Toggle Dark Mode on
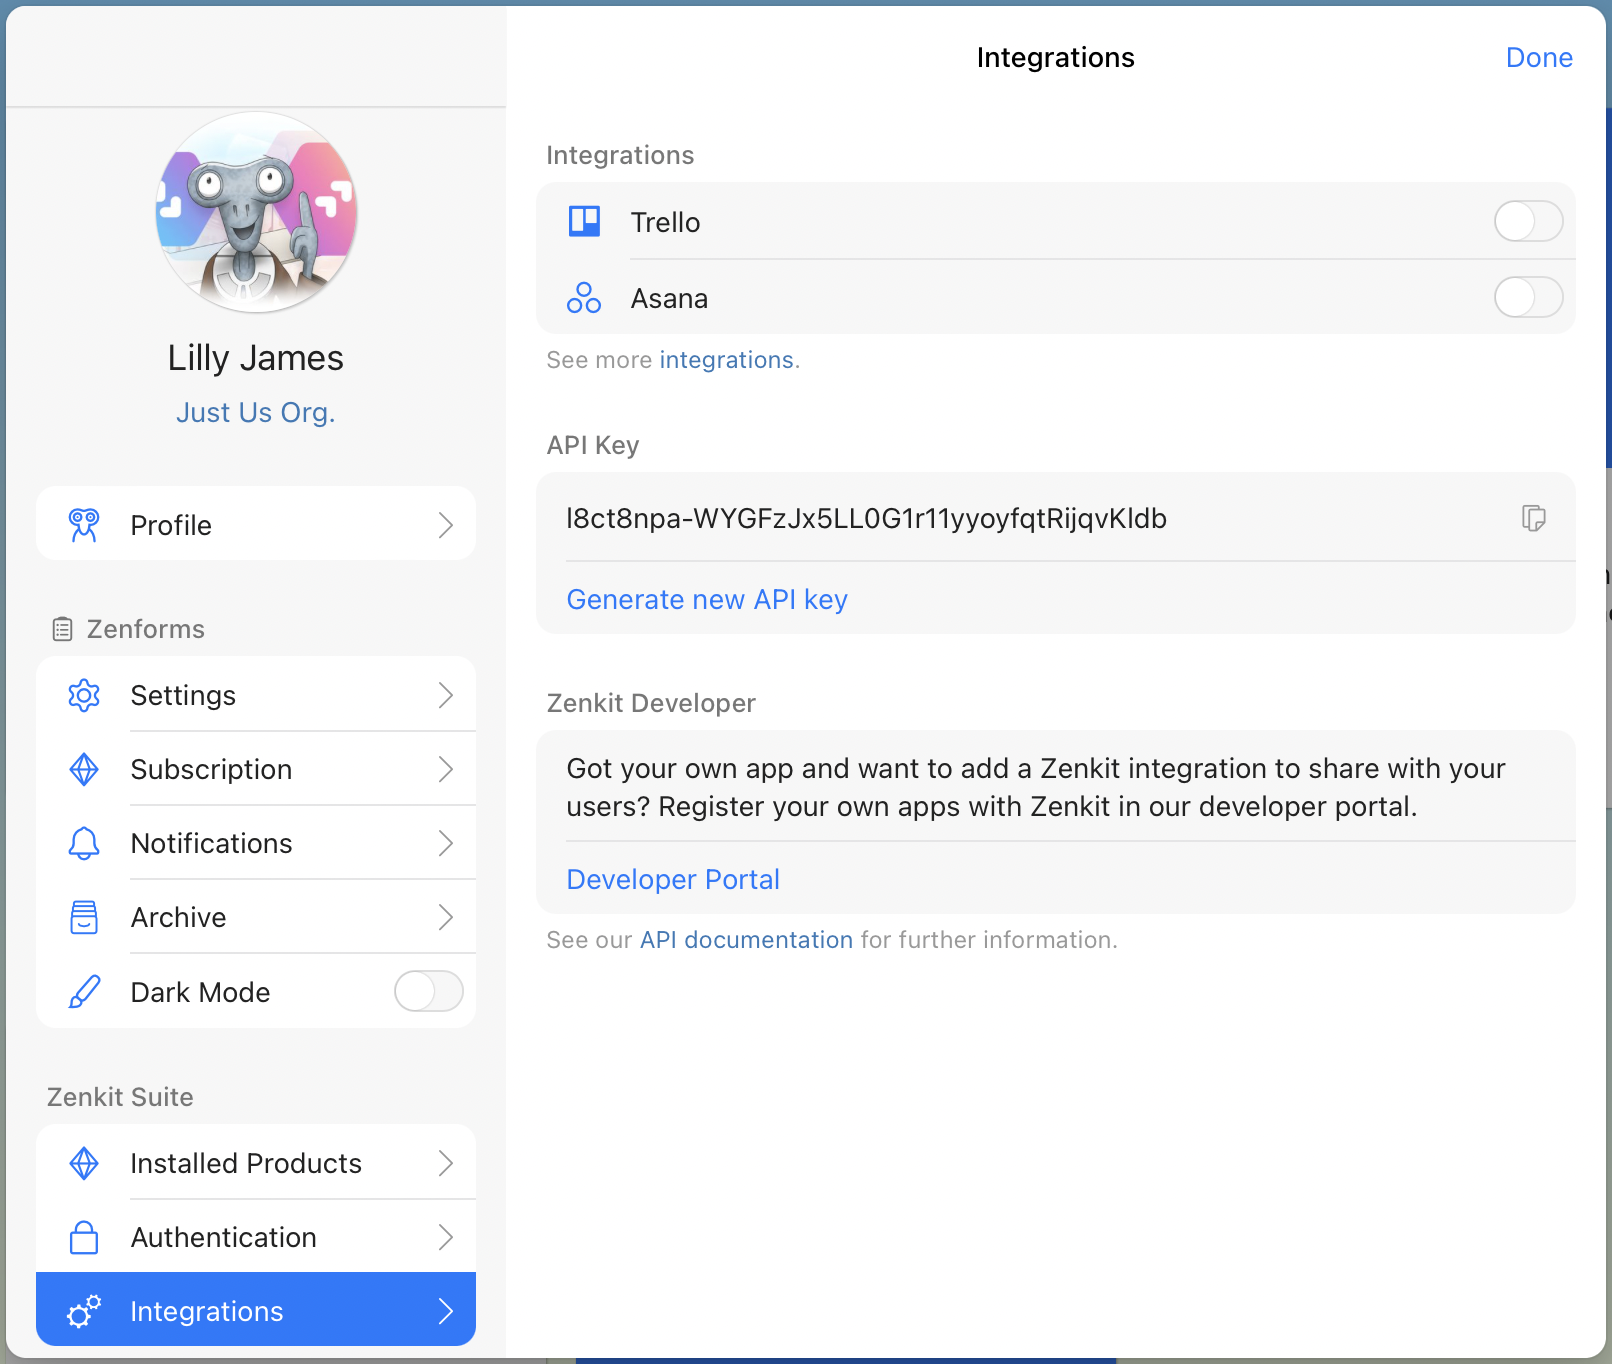Viewport: 1612px width, 1364px height. pyautogui.click(x=428, y=991)
